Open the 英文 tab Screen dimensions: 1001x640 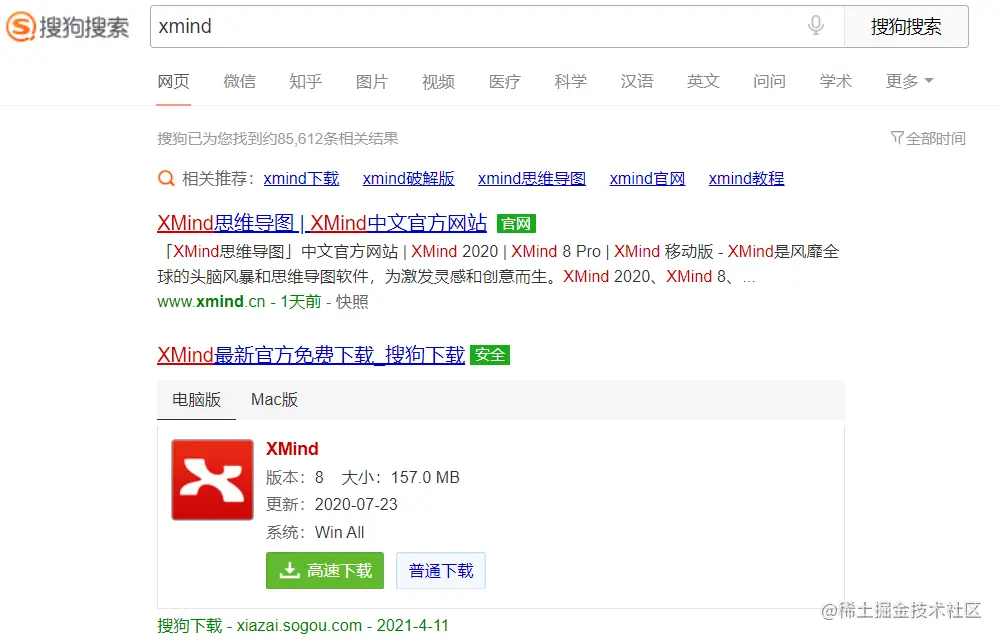[704, 81]
